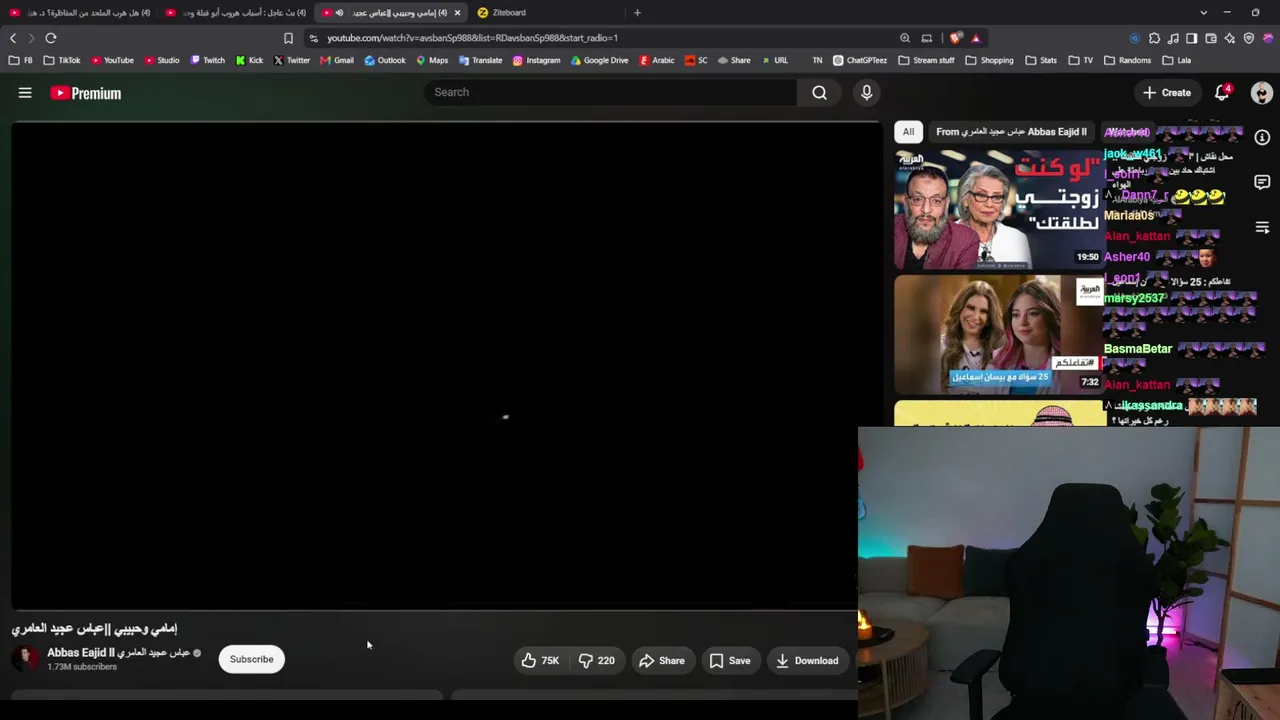Viewport: 1280px width, 720px height.
Task: Select the From Abbas Eajid II chip
Action: coord(1011,132)
